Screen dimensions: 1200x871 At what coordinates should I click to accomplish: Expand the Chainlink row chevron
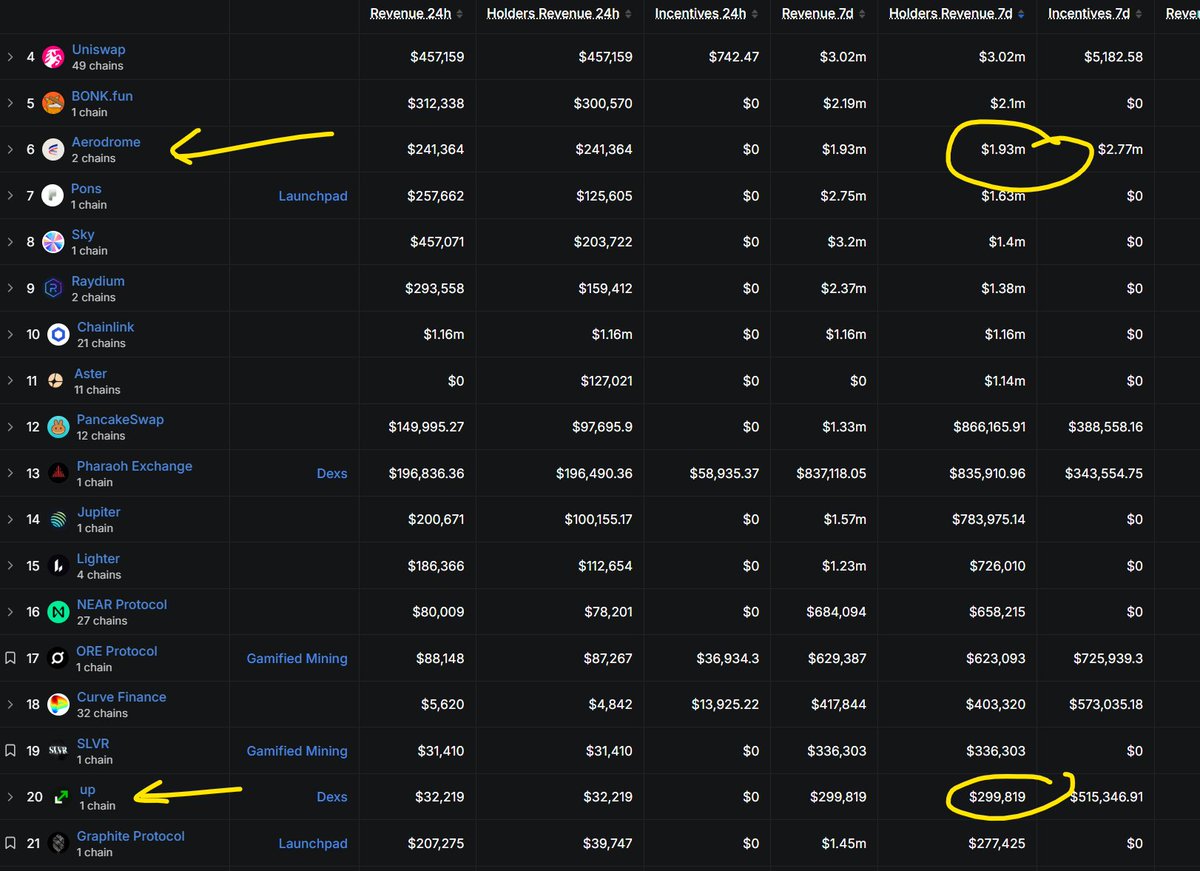(x=10, y=335)
